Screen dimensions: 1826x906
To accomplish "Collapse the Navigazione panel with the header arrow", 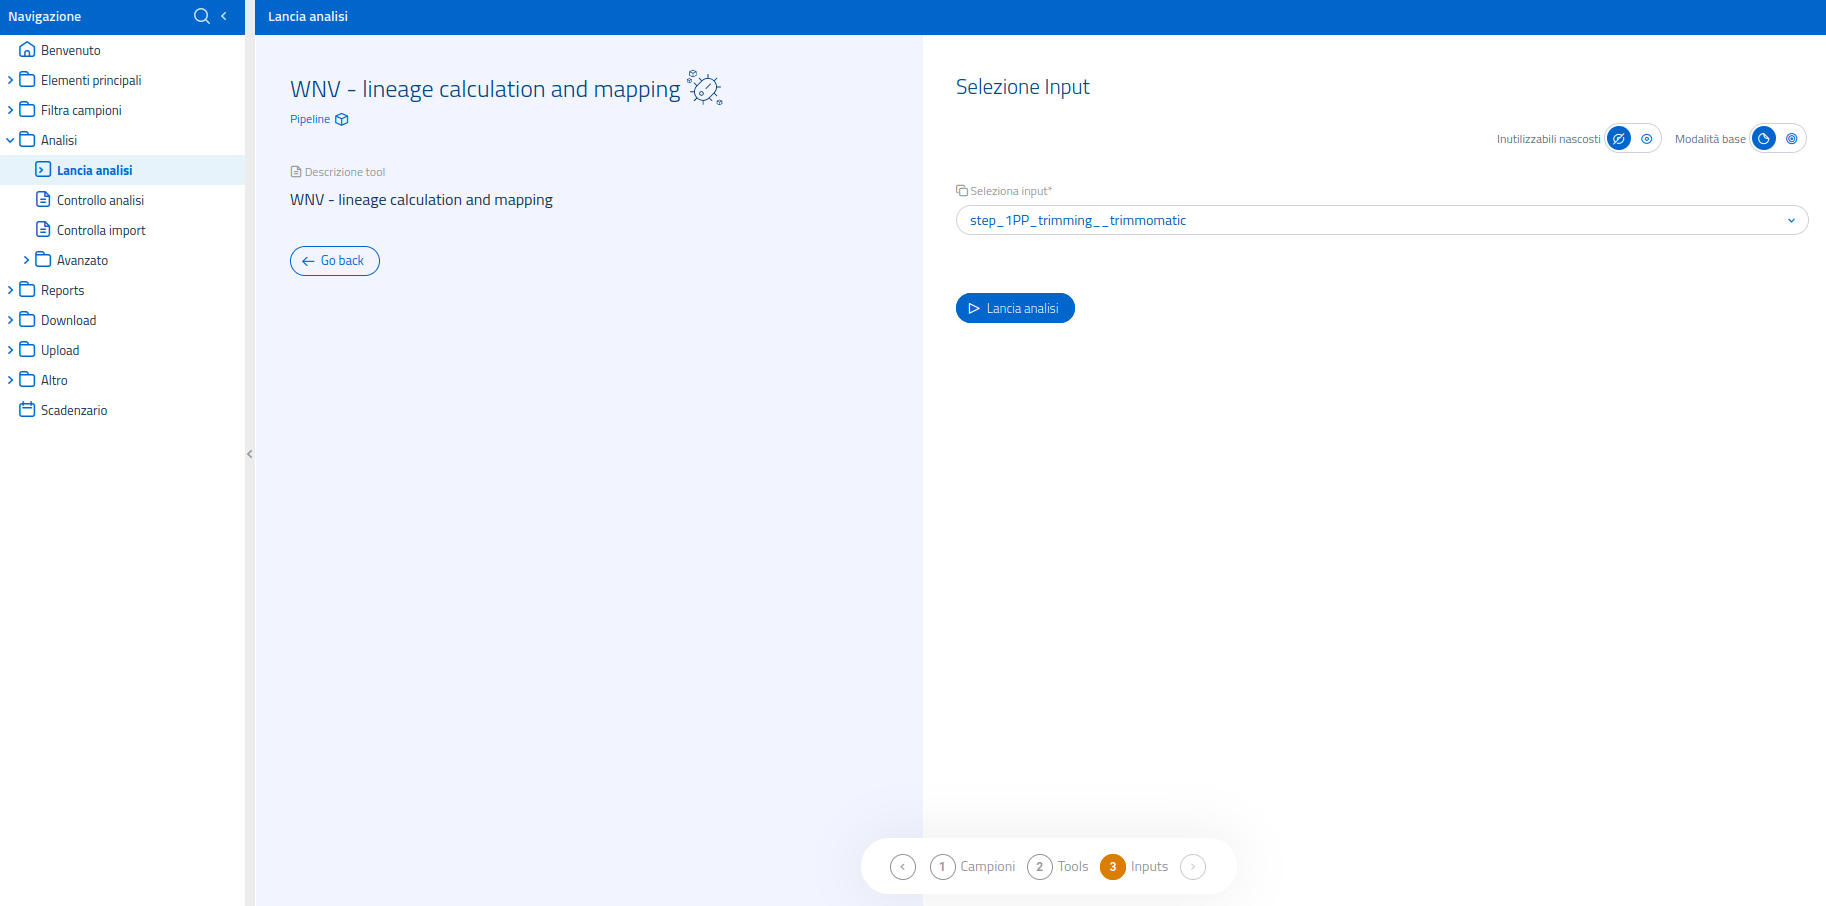I will [x=224, y=16].
